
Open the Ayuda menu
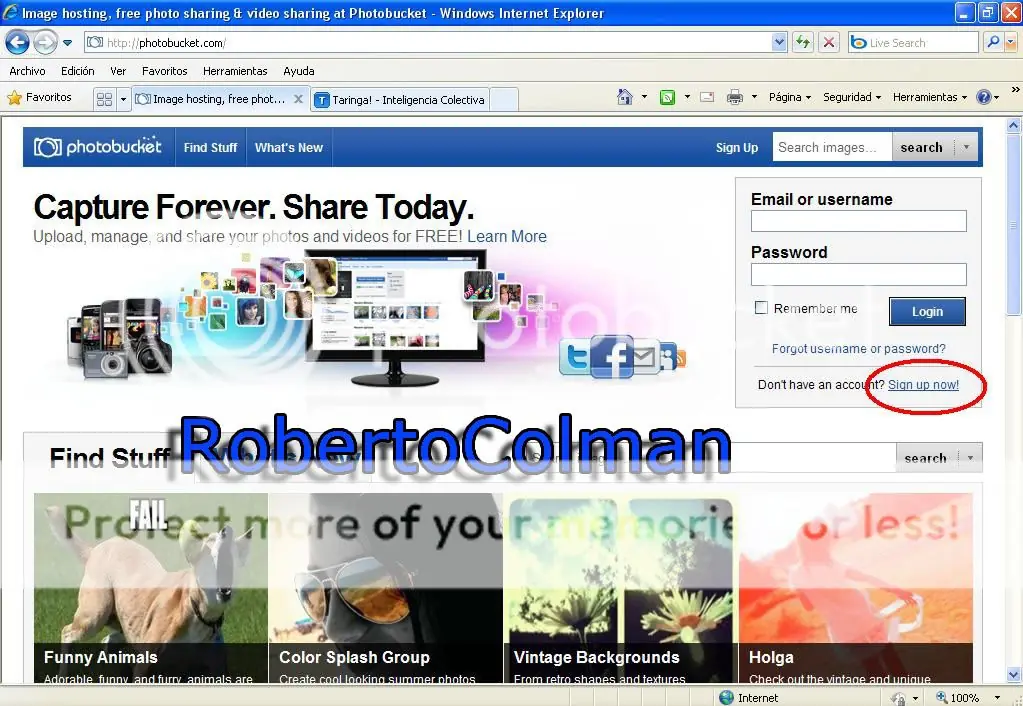pyautogui.click(x=299, y=71)
